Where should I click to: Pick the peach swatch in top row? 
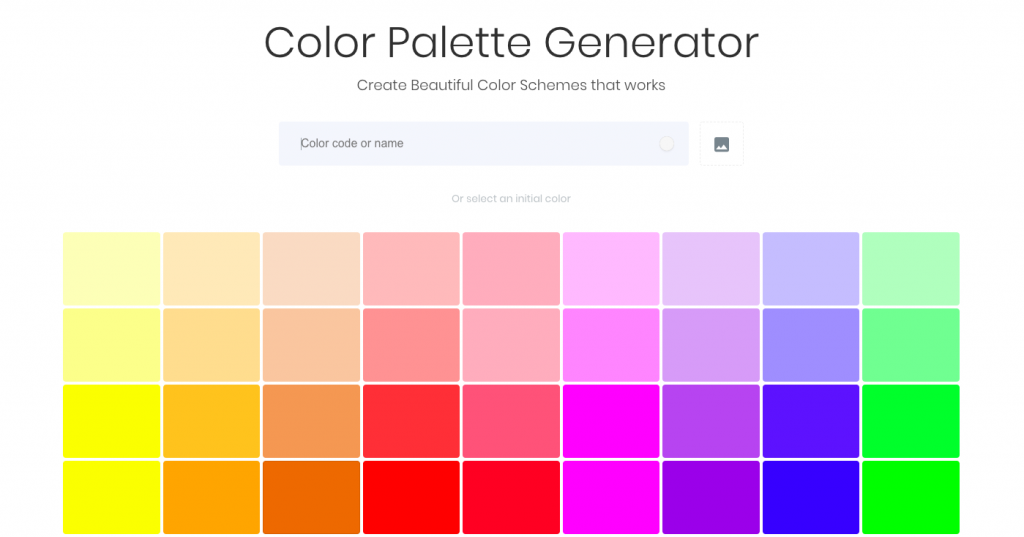click(x=311, y=268)
